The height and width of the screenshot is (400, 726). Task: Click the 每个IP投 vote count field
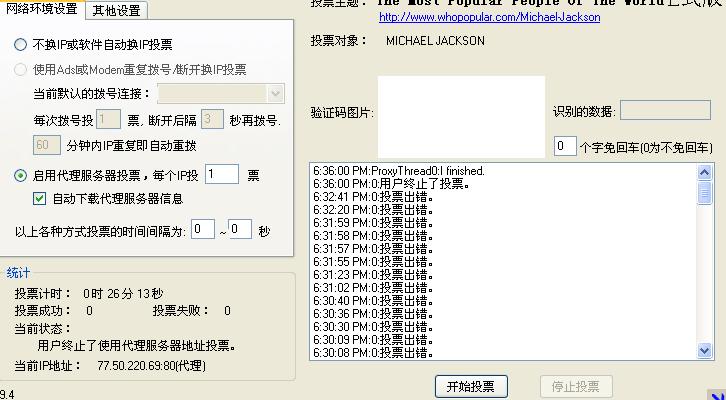pyautogui.click(x=222, y=175)
